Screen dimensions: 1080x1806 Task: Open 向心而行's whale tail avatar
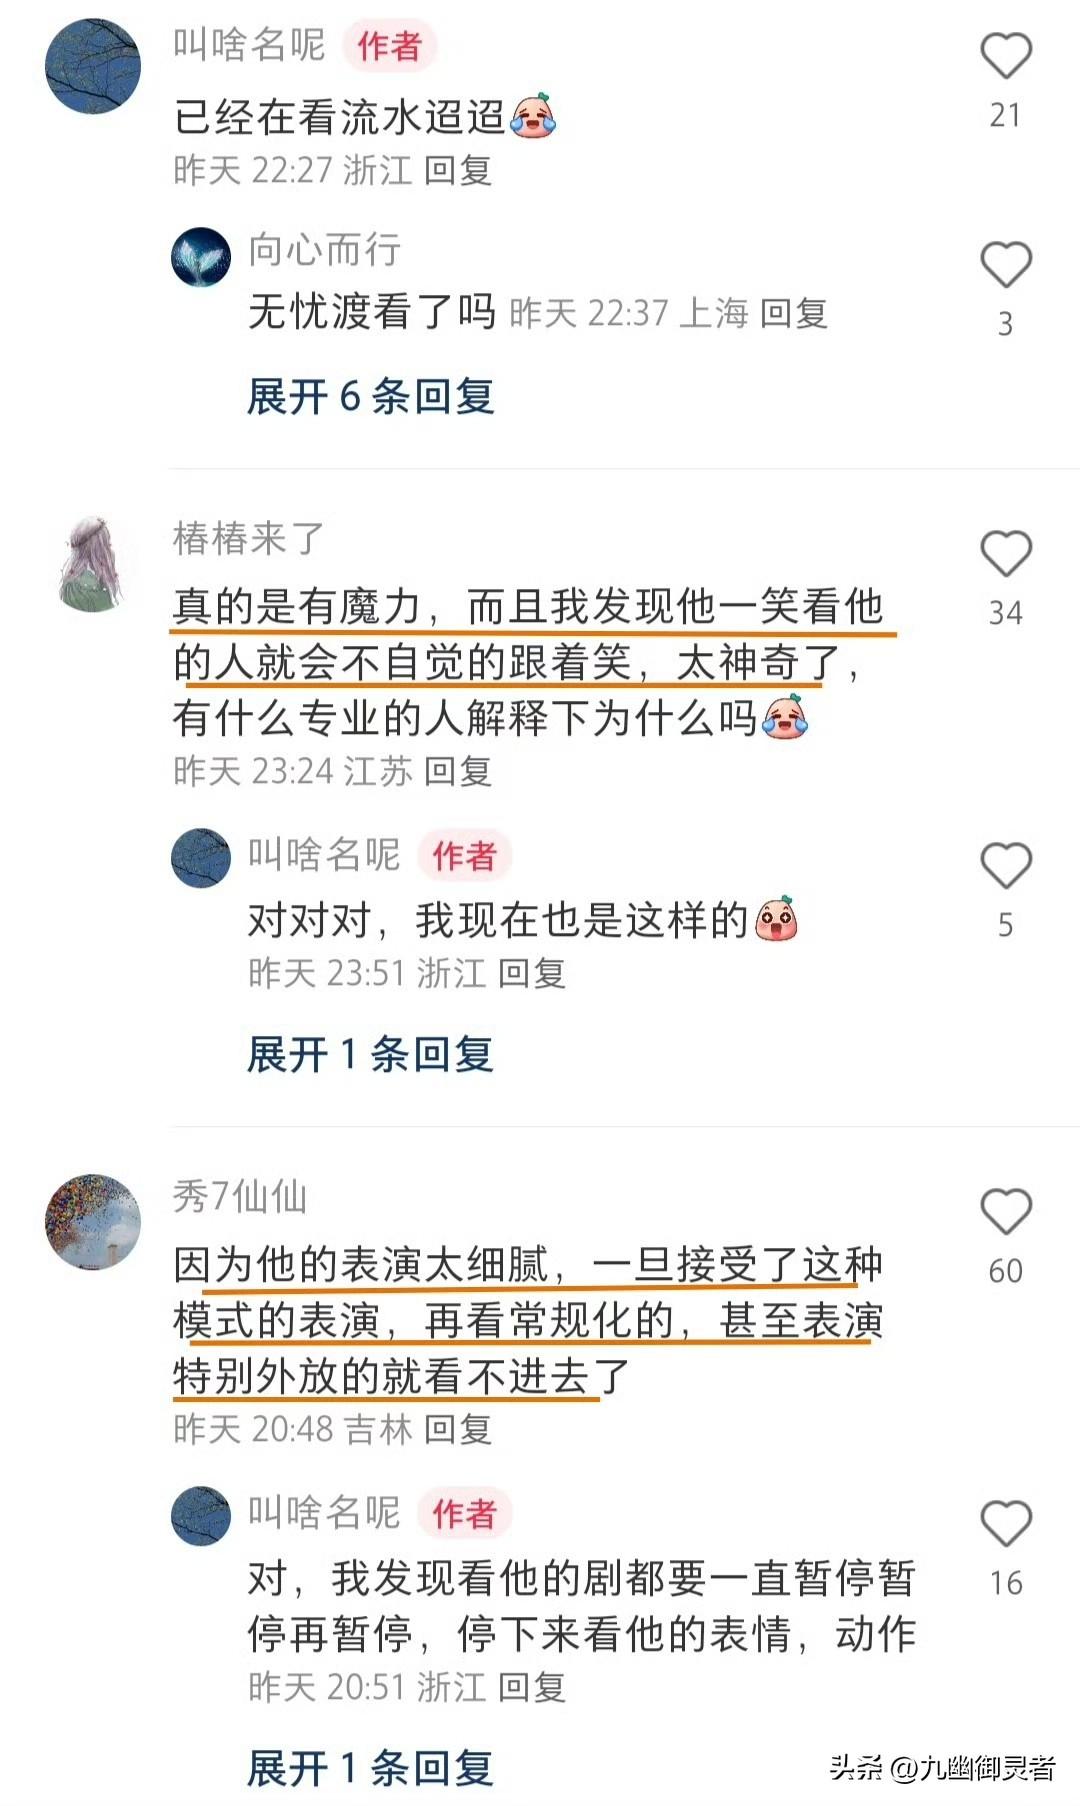[x=201, y=257]
